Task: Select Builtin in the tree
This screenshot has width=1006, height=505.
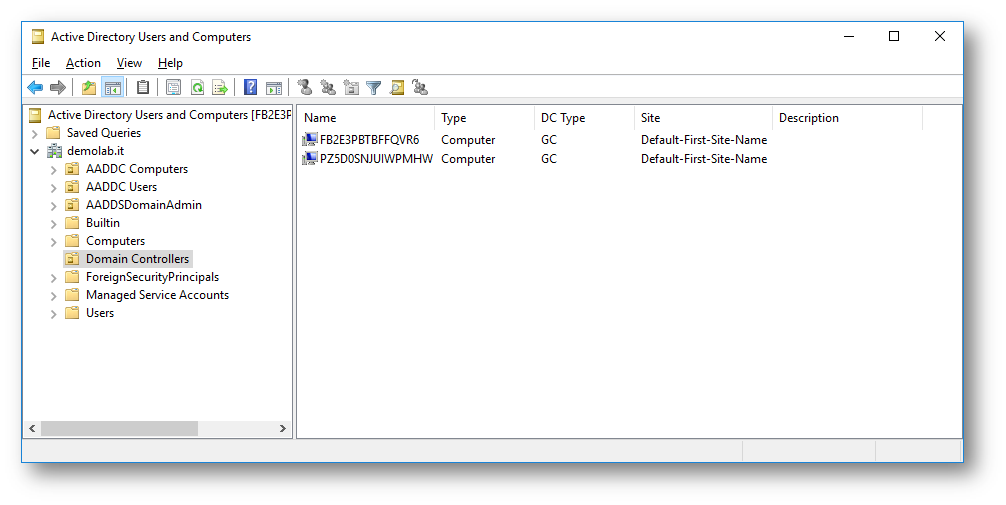Action: pyautogui.click(x=103, y=223)
